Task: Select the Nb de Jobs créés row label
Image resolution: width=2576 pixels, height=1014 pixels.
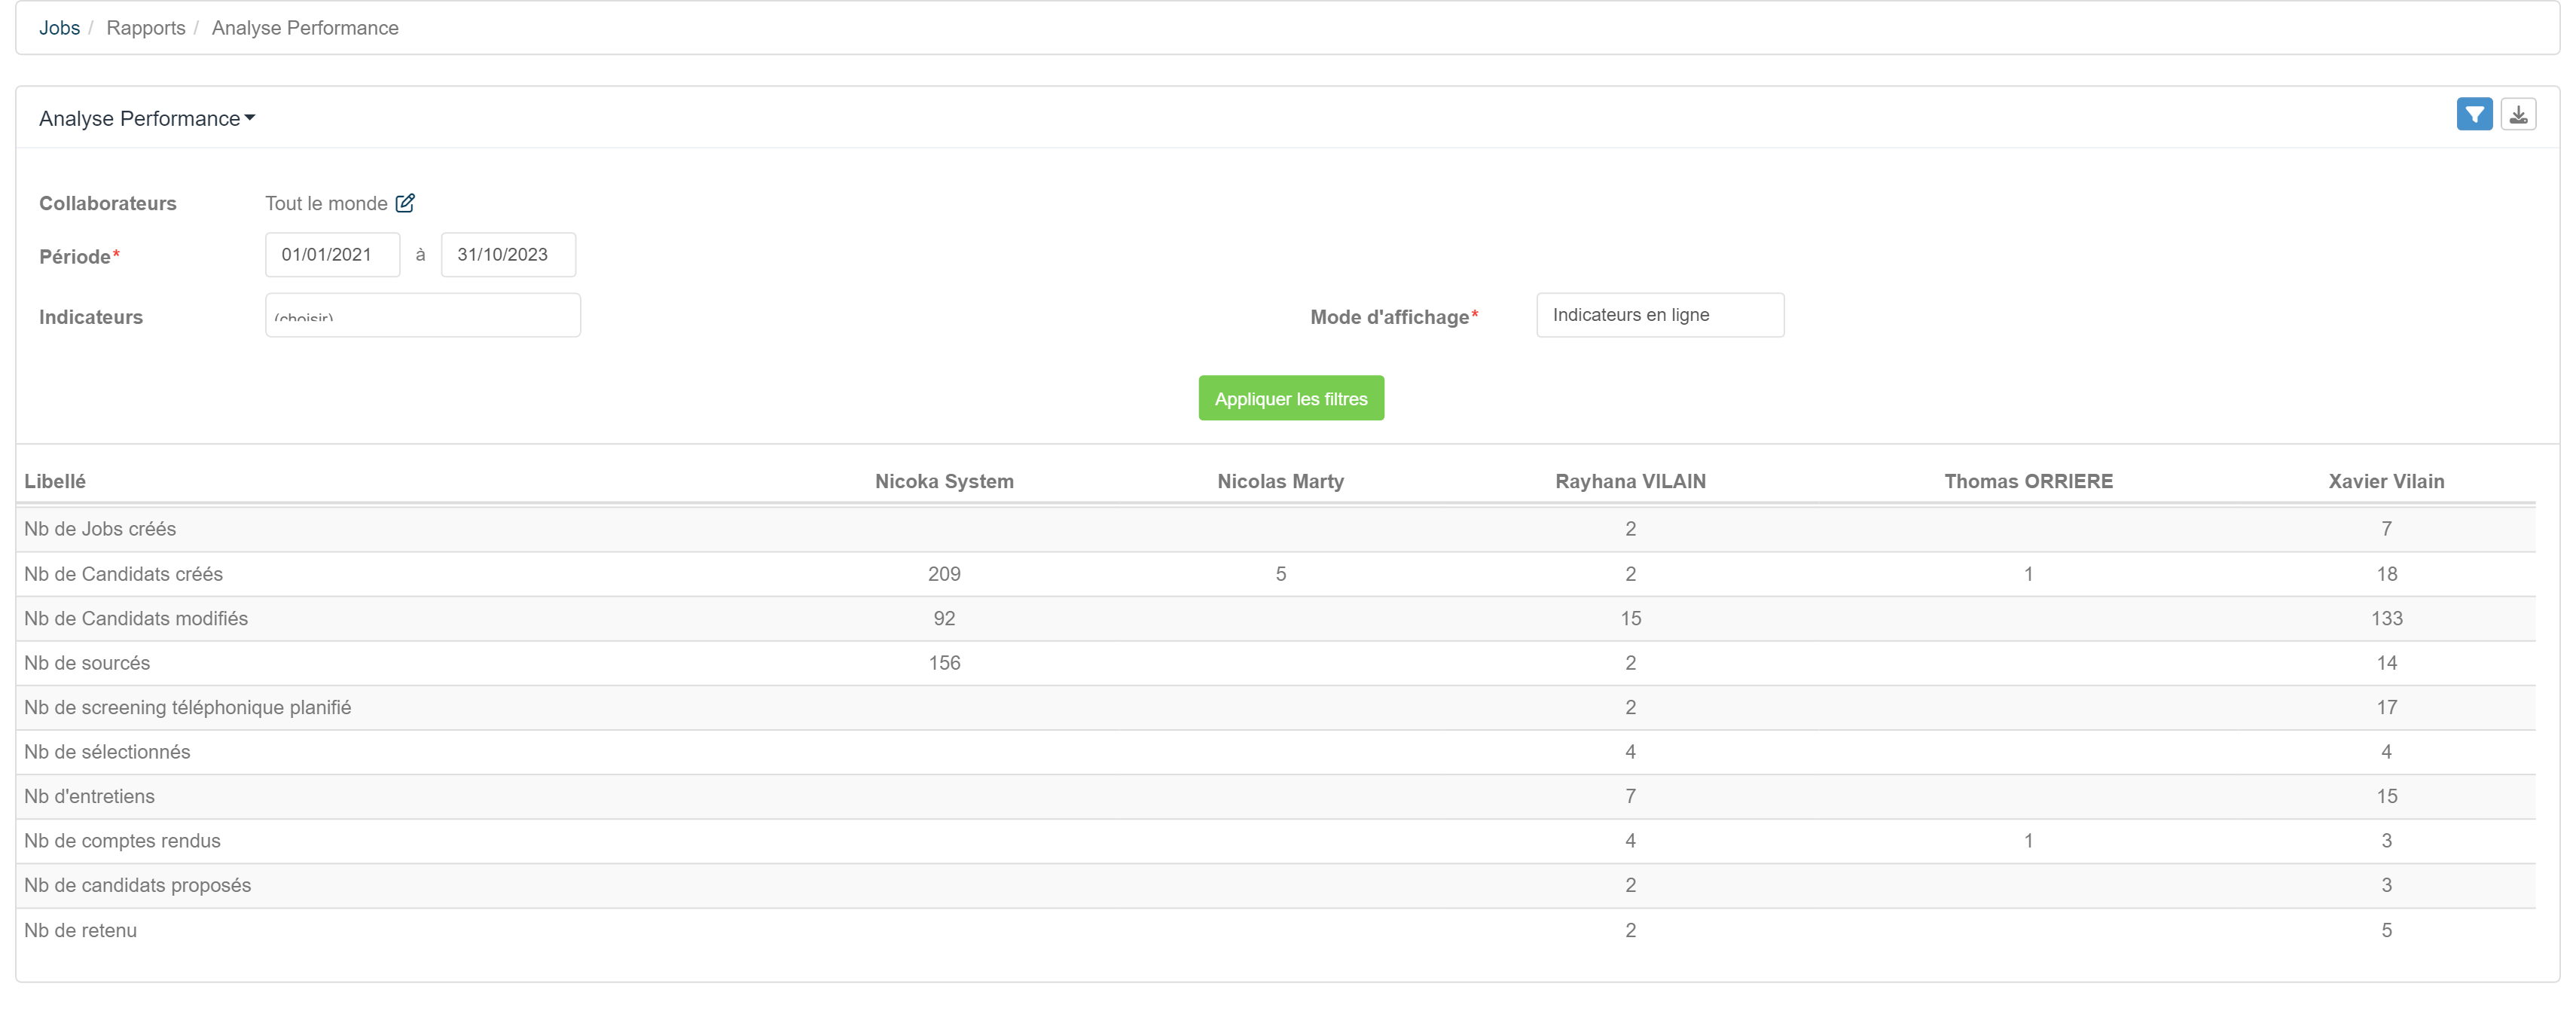Action: (x=100, y=529)
